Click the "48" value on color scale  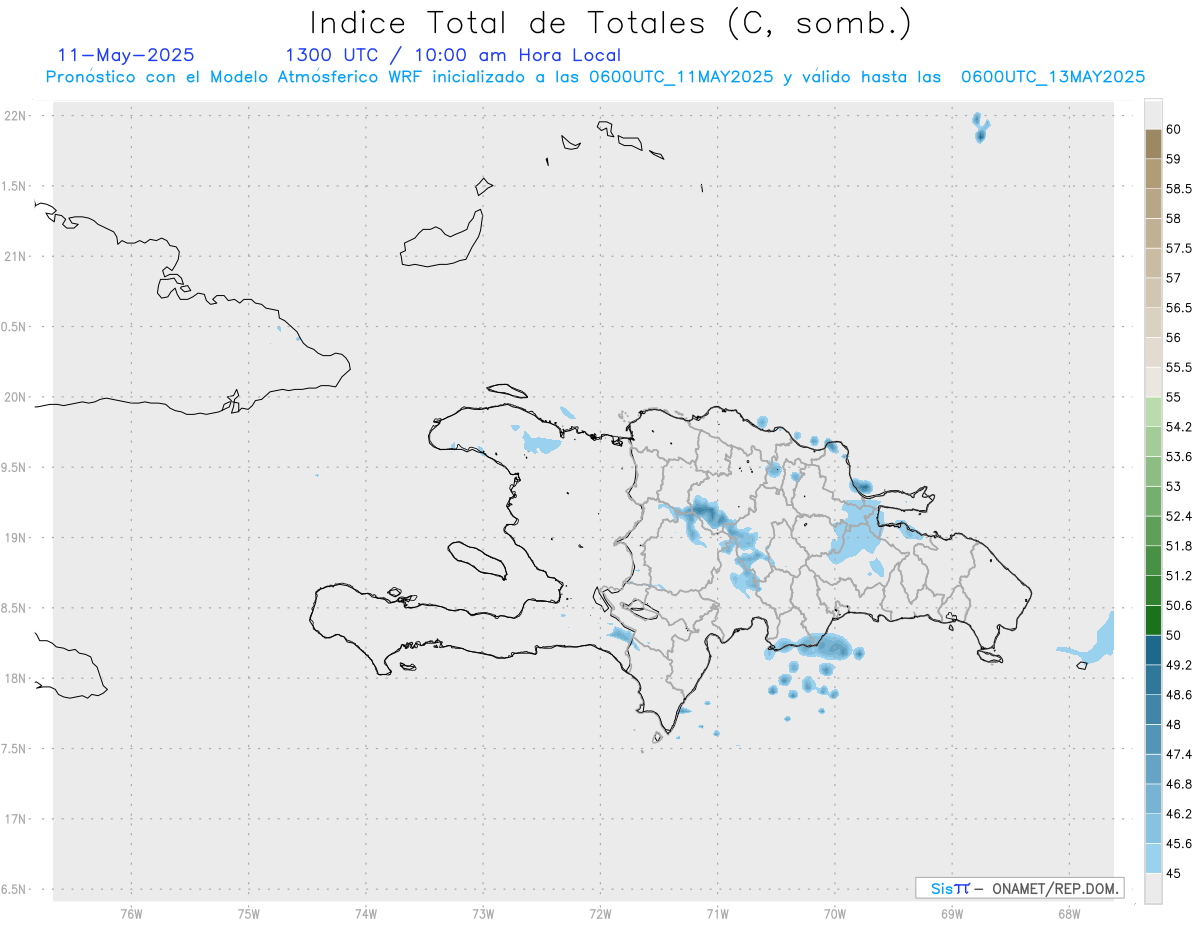(x=1173, y=724)
